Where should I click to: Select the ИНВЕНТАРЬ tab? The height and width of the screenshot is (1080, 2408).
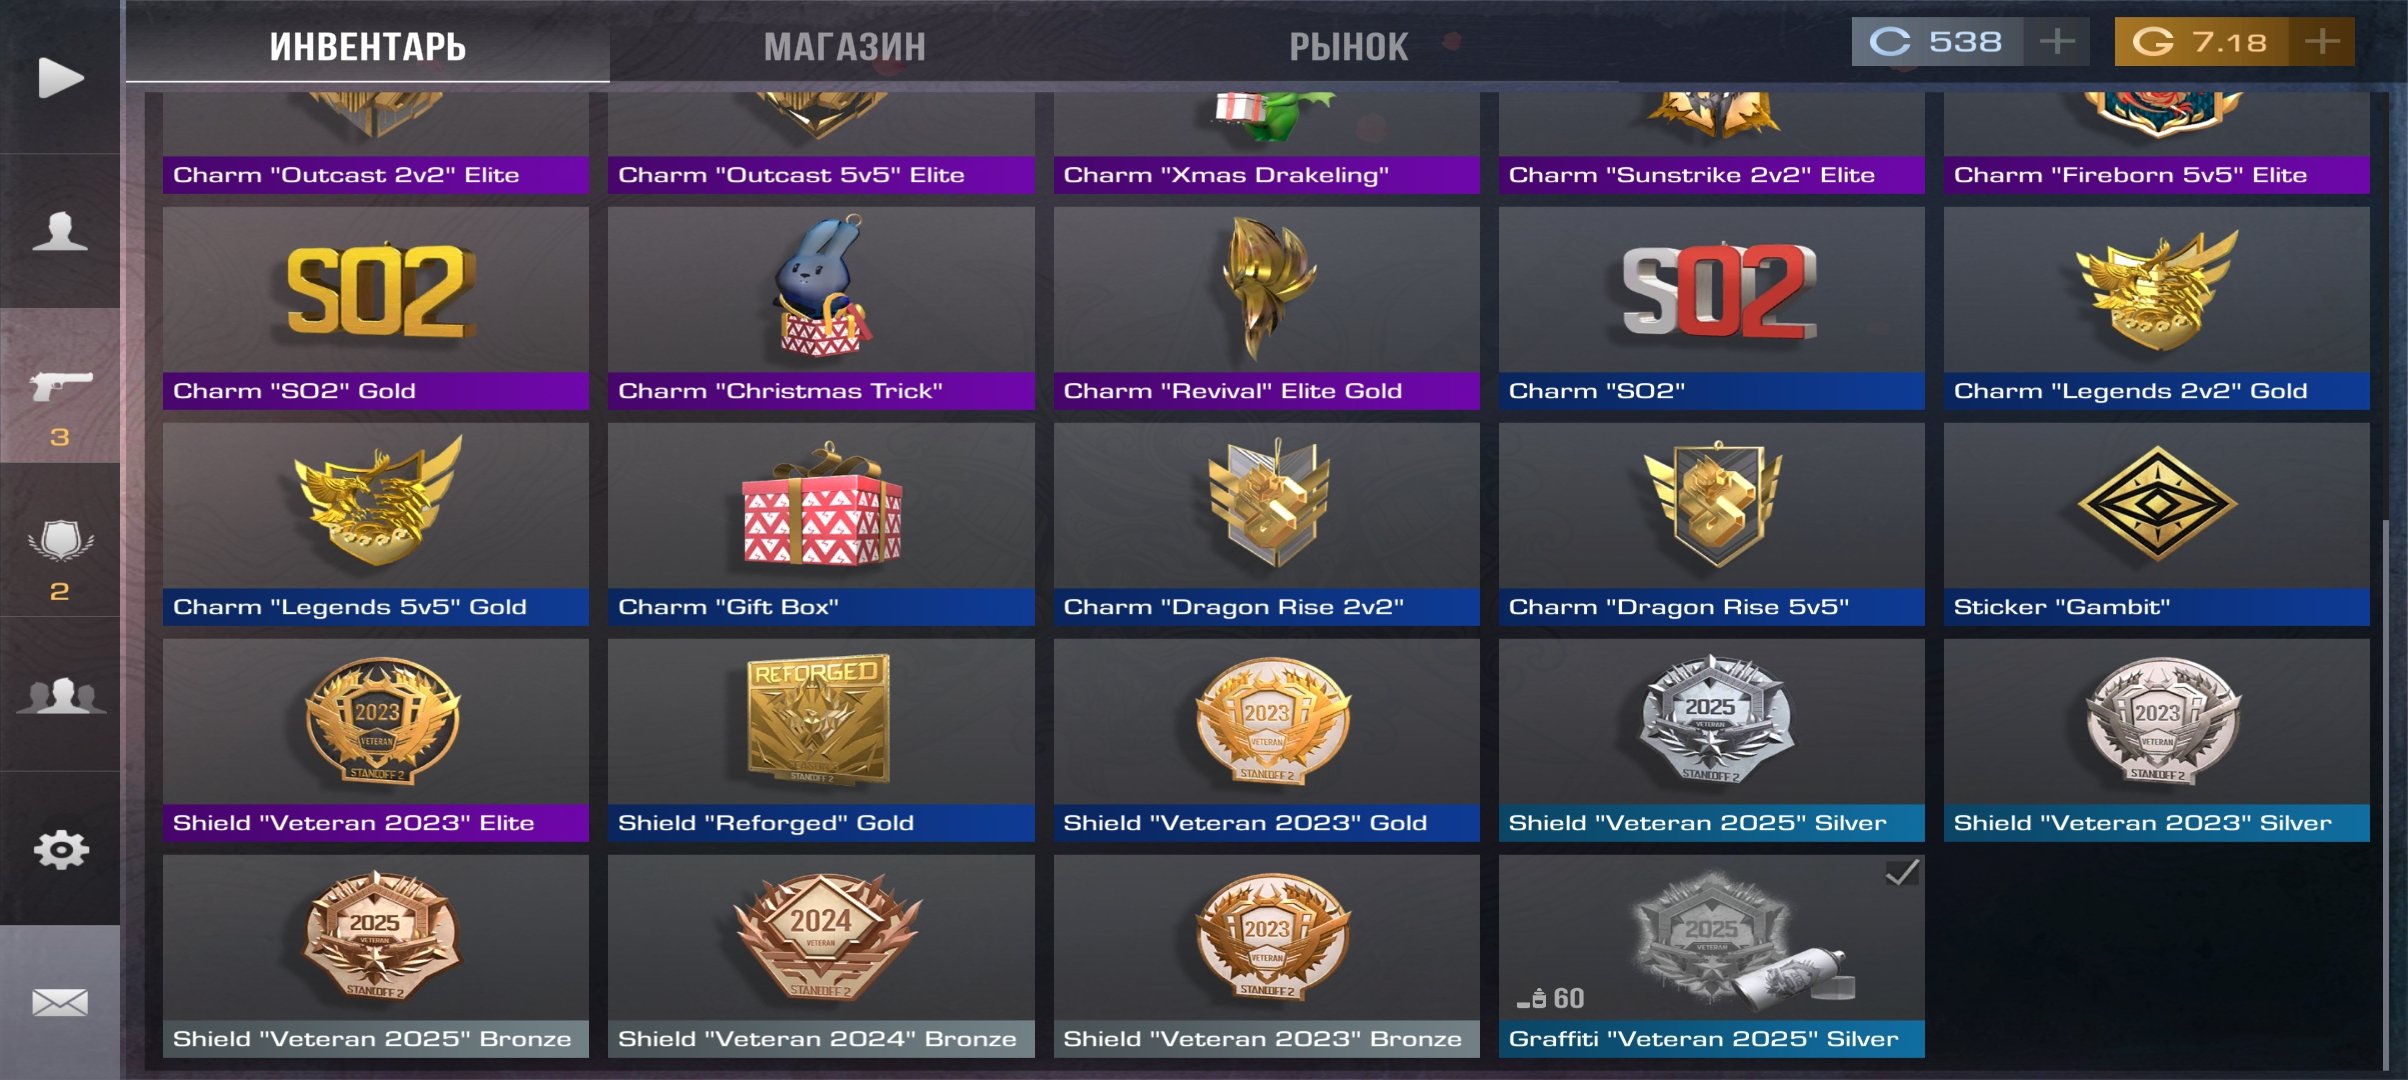click(x=367, y=46)
